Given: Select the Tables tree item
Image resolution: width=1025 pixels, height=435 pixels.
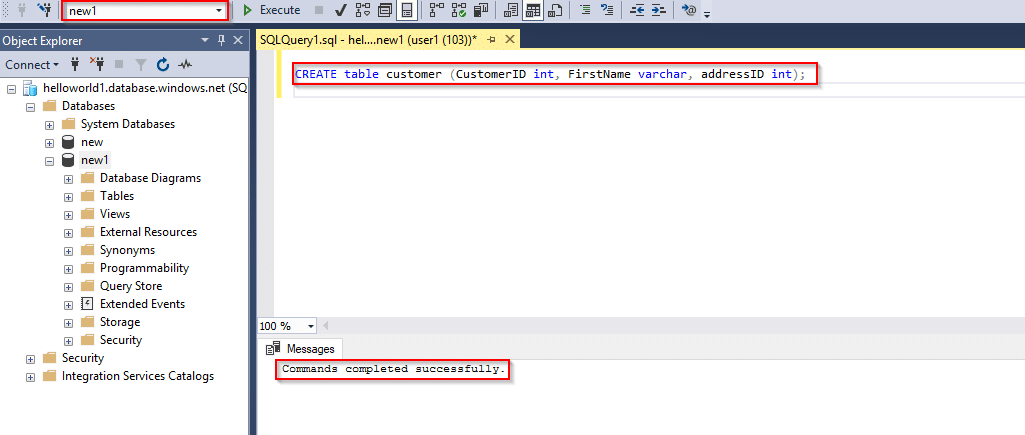Looking at the screenshot, I should tap(117, 196).
